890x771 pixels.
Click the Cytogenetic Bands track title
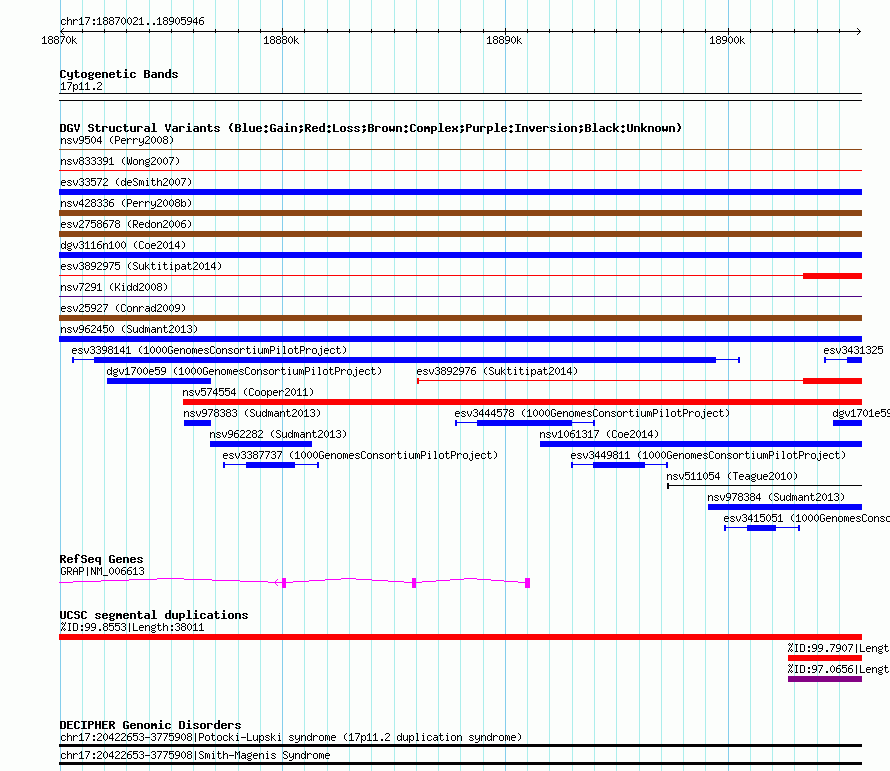119,74
